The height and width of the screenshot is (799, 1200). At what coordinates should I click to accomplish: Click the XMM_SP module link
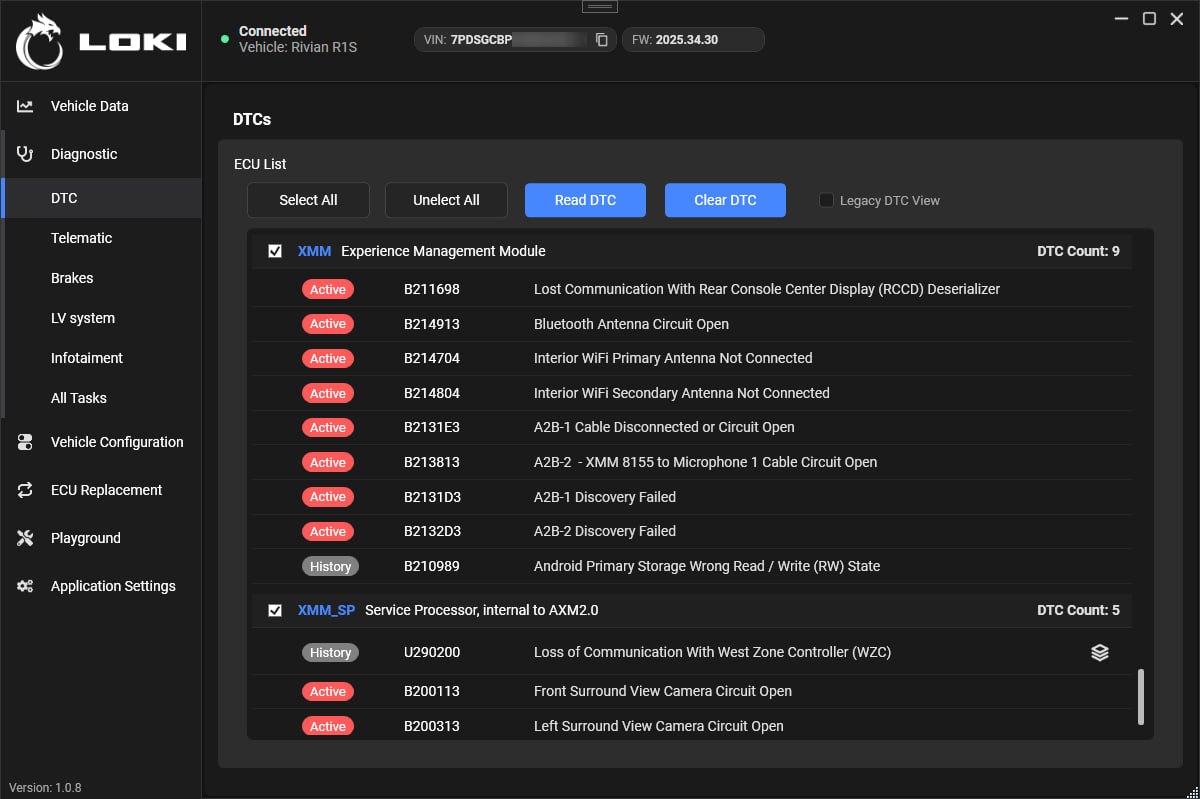click(326, 610)
